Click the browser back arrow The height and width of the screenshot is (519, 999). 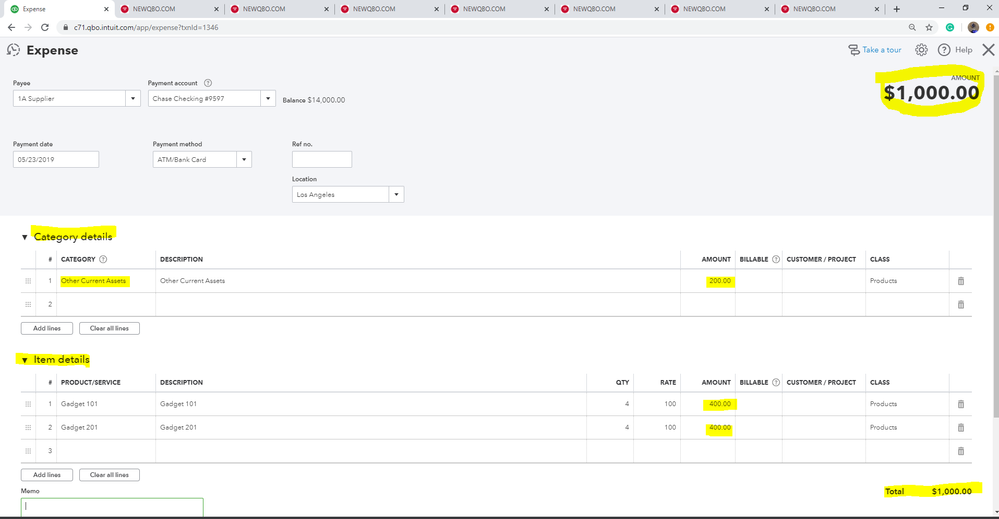tap(11, 27)
